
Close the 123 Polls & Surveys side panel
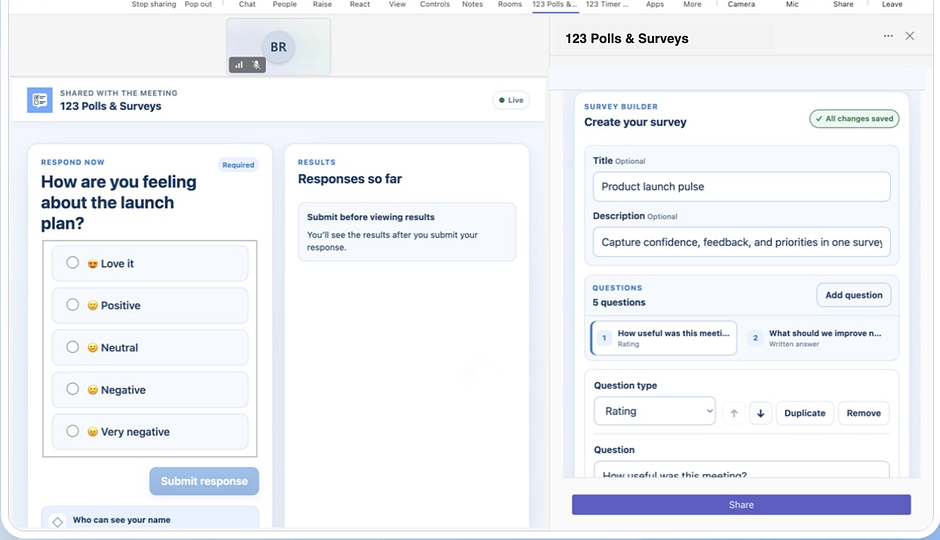[x=909, y=36]
